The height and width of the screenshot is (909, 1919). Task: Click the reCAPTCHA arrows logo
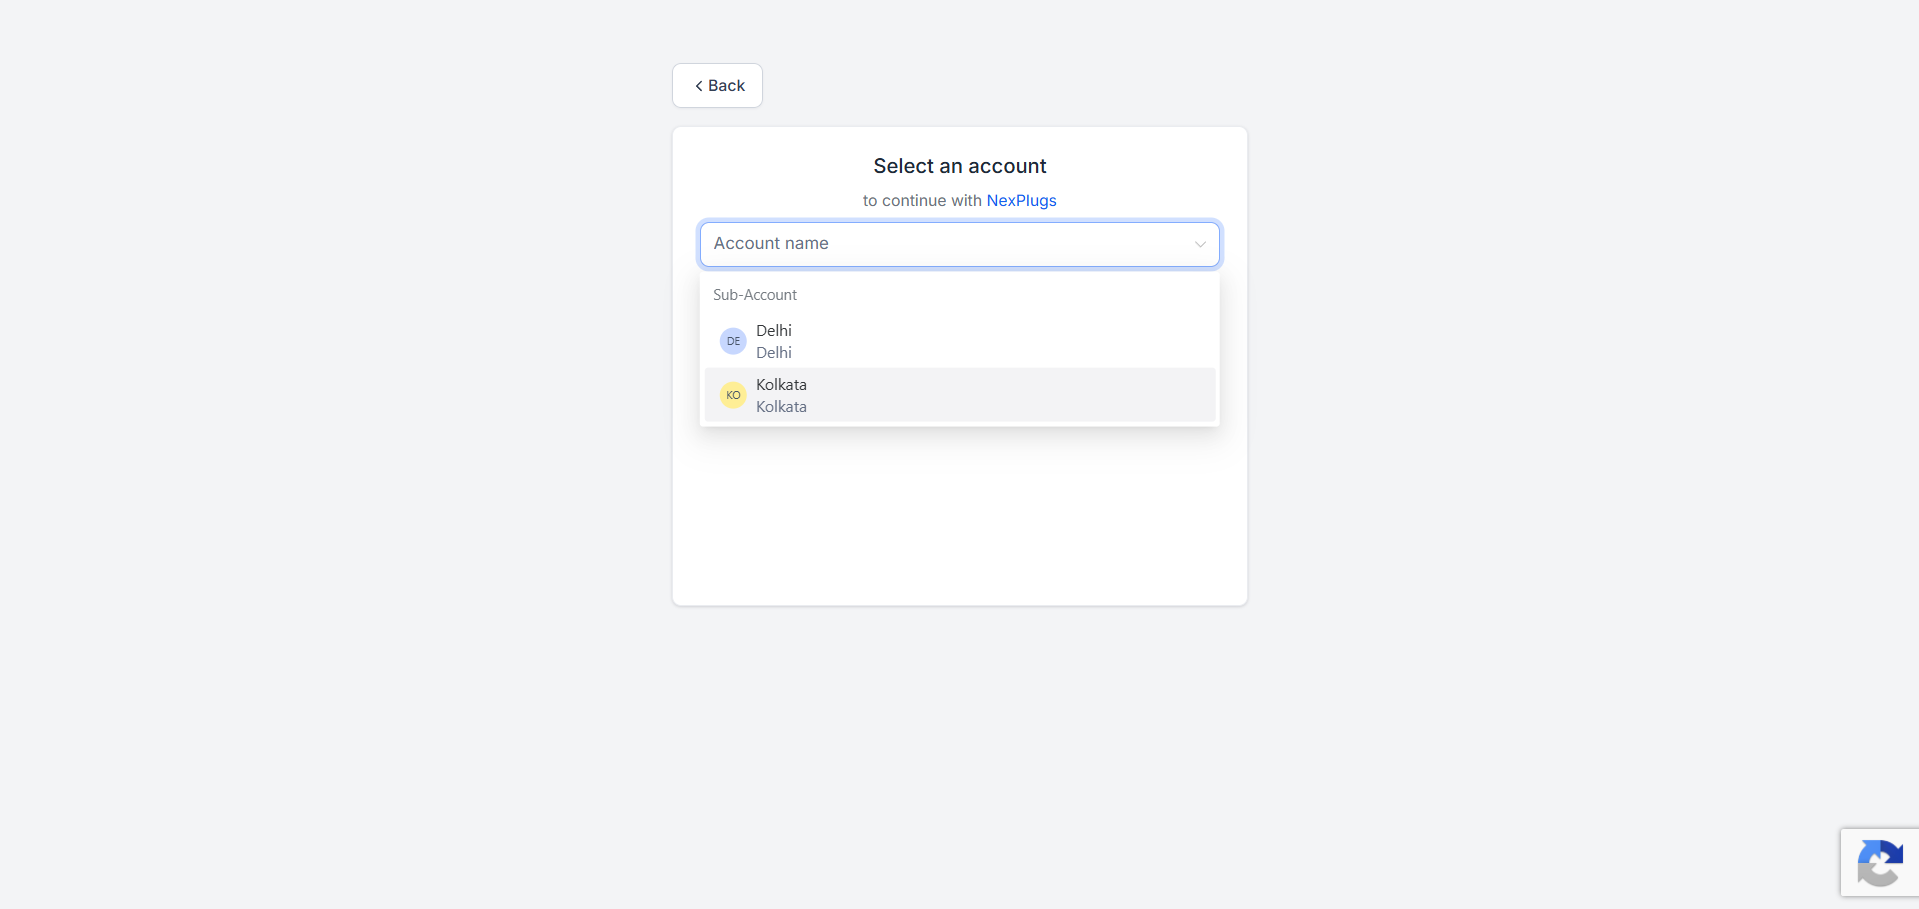[x=1880, y=862]
